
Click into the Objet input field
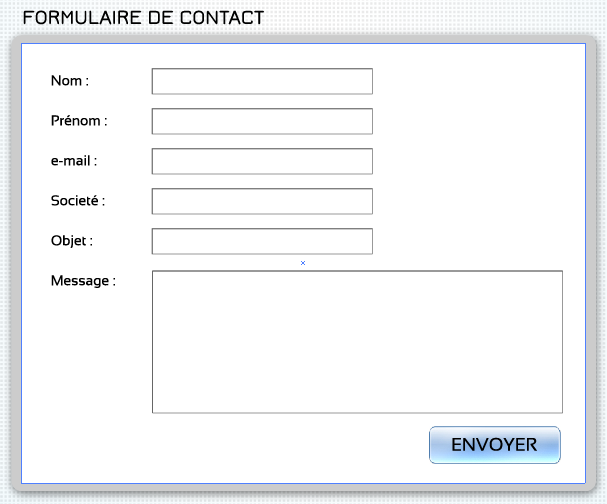262,241
